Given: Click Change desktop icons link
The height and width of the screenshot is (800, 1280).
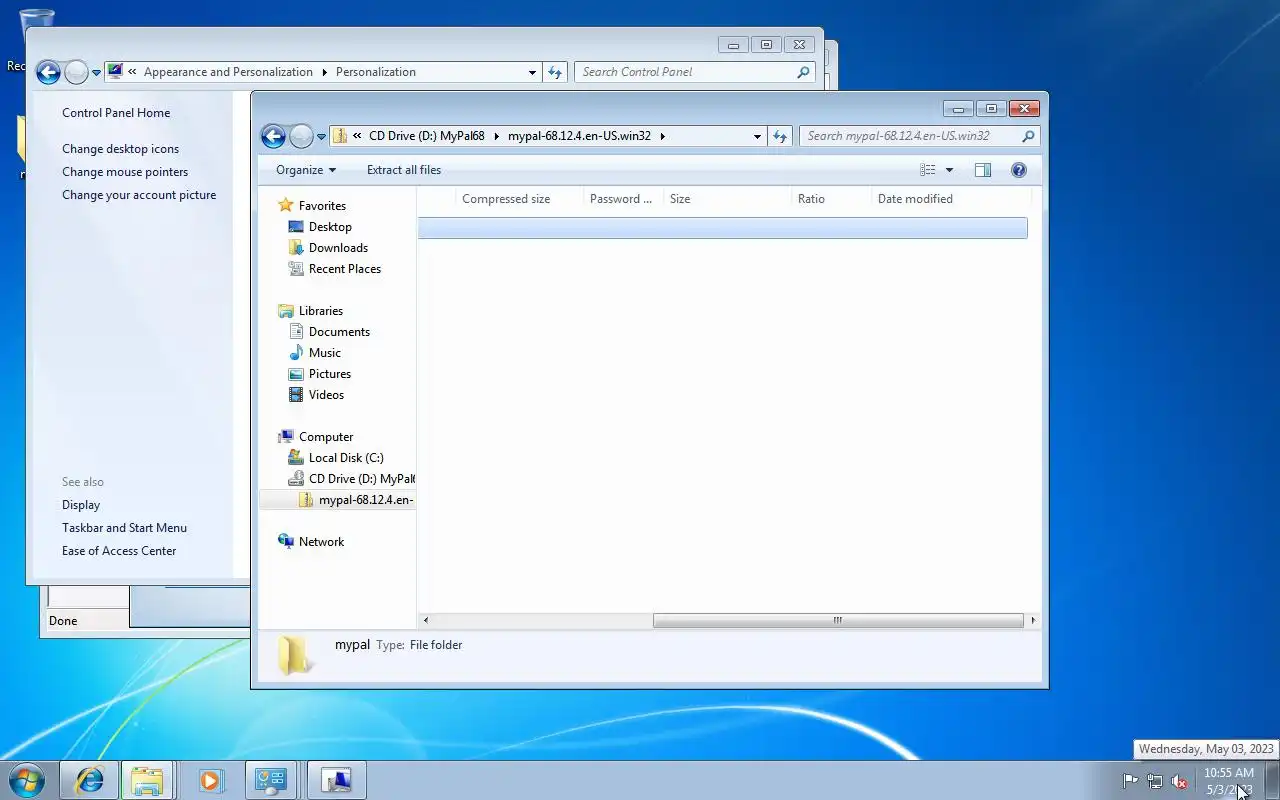Looking at the screenshot, I should (x=121, y=149).
